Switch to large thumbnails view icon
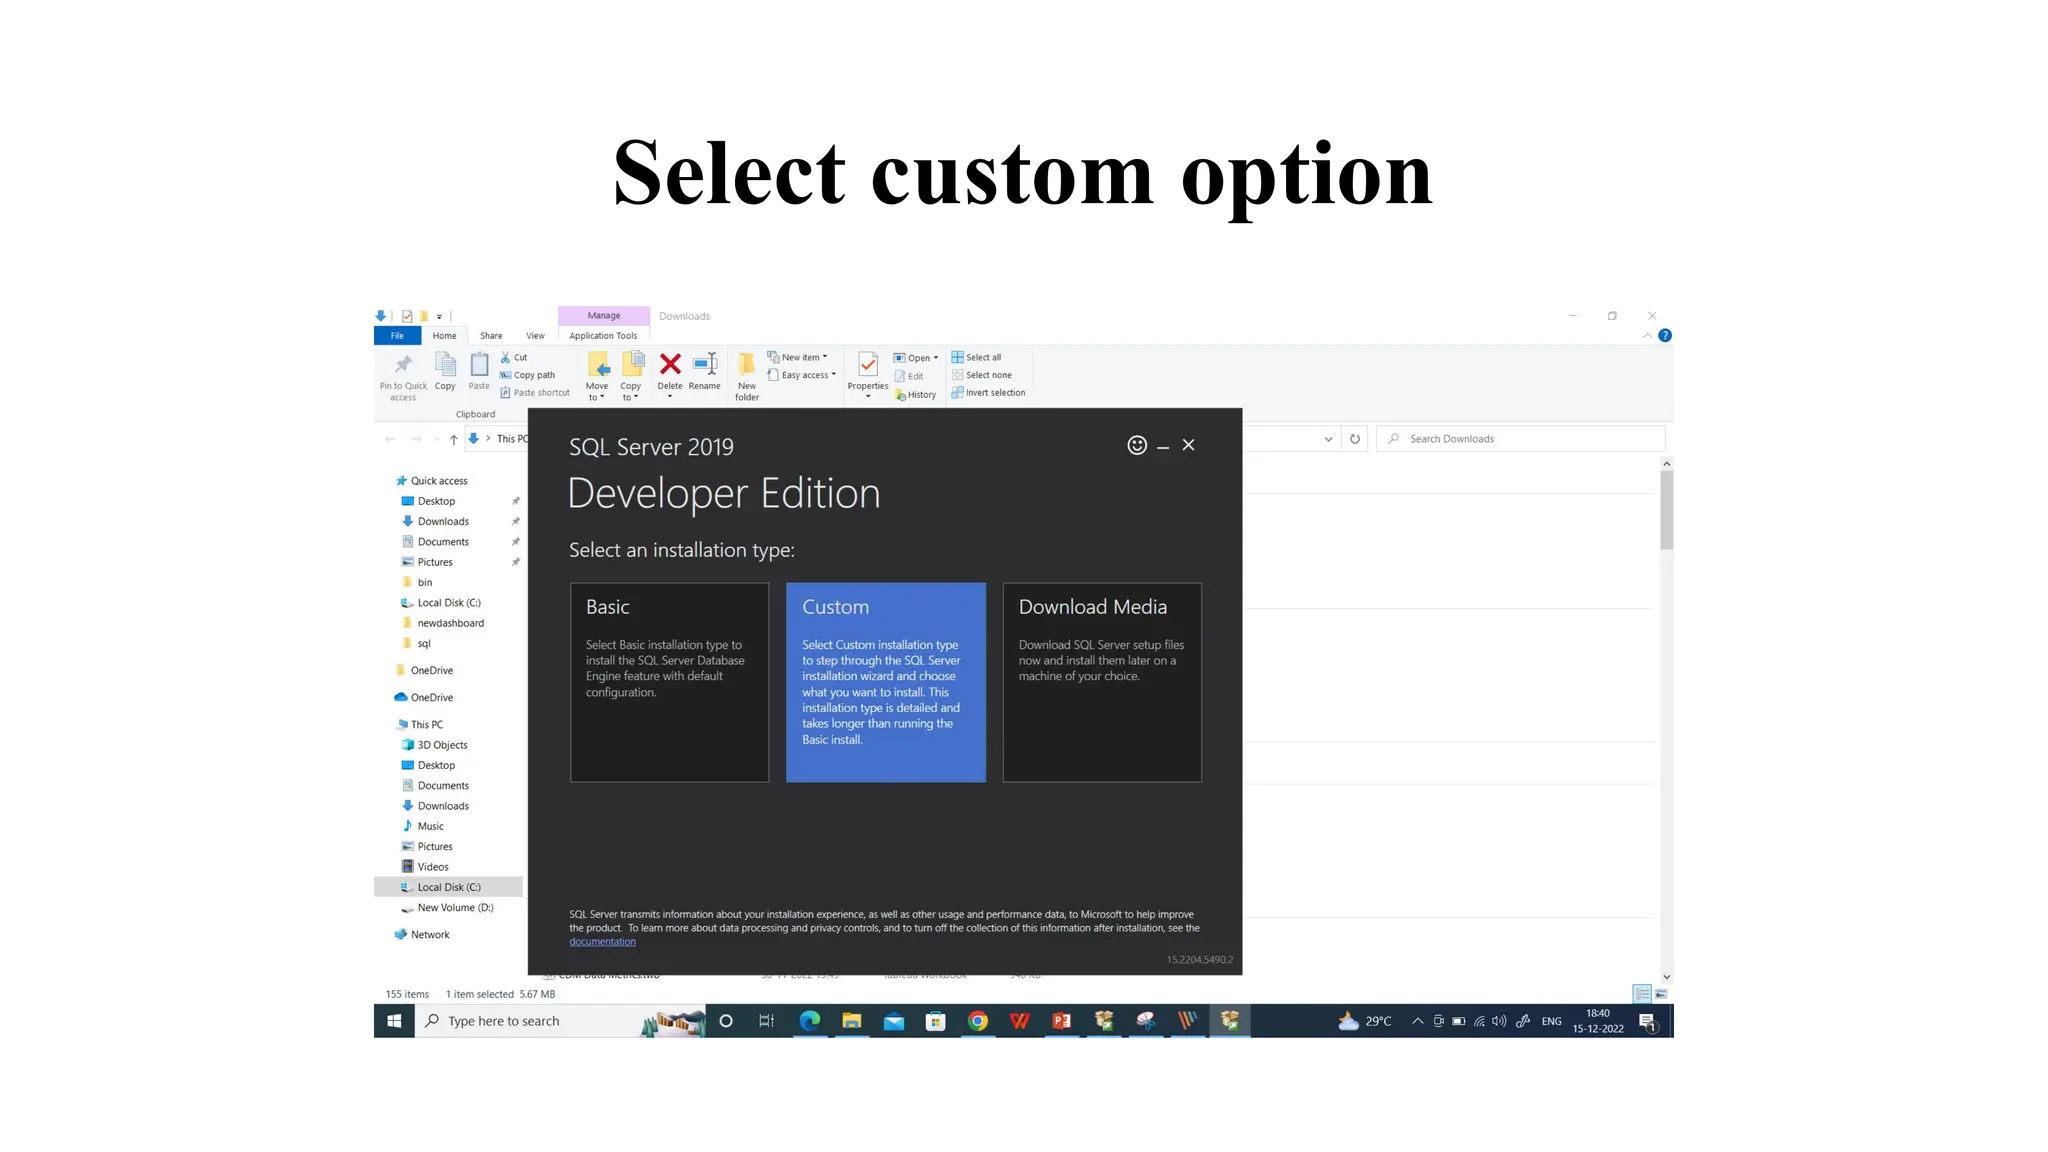This screenshot has height=1152, width=2048. tap(1661, 994)
